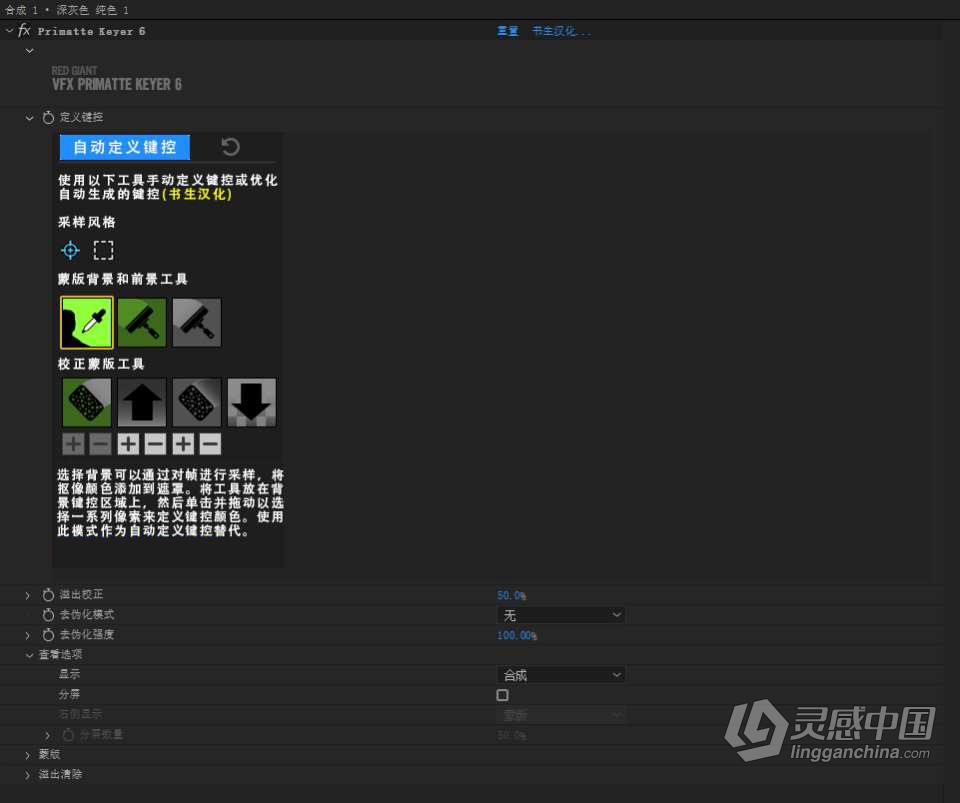Expand the 溢出清除 group
The height and width of the screenshot is (803, 960).
pos(28,775)
